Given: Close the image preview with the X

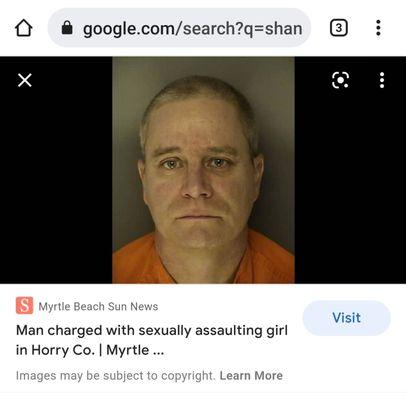Looking at the screenshot, I should [25, 80].
